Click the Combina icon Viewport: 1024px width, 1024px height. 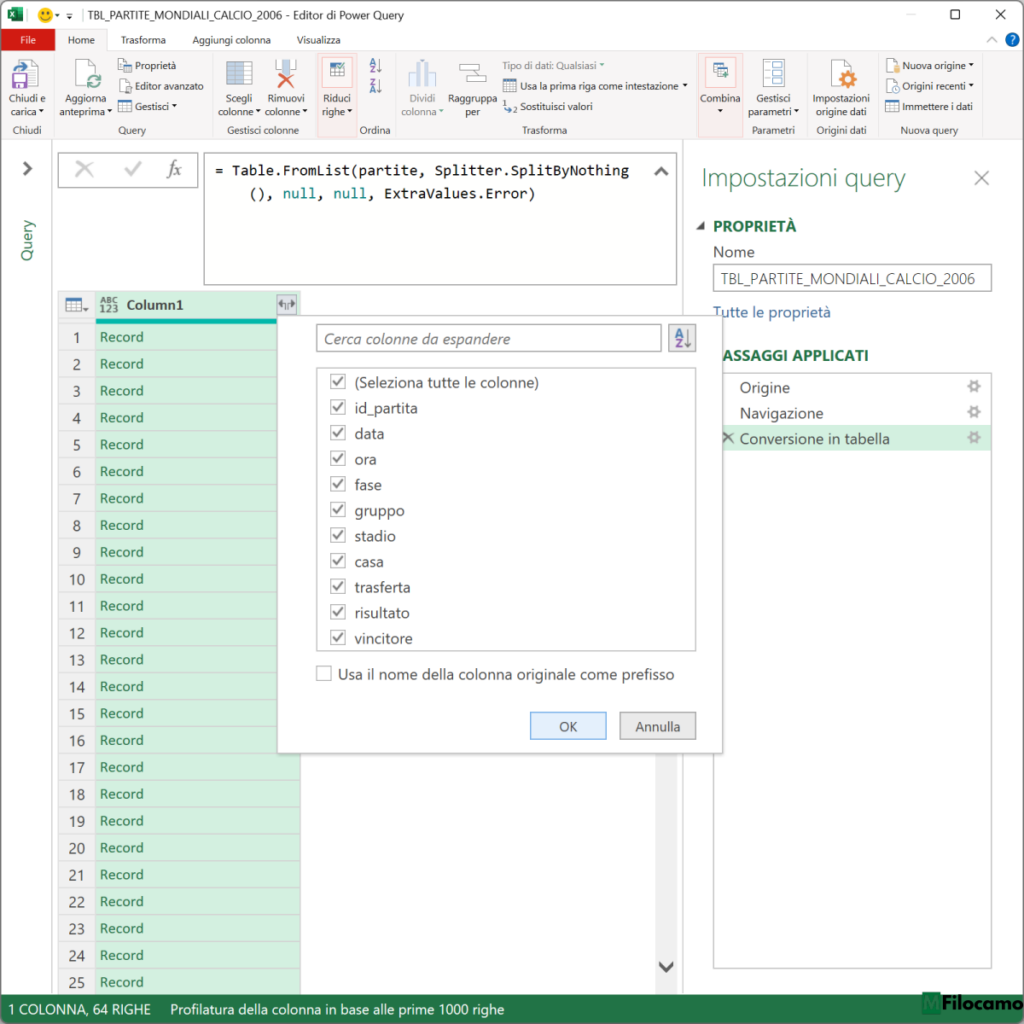point(720,72)
